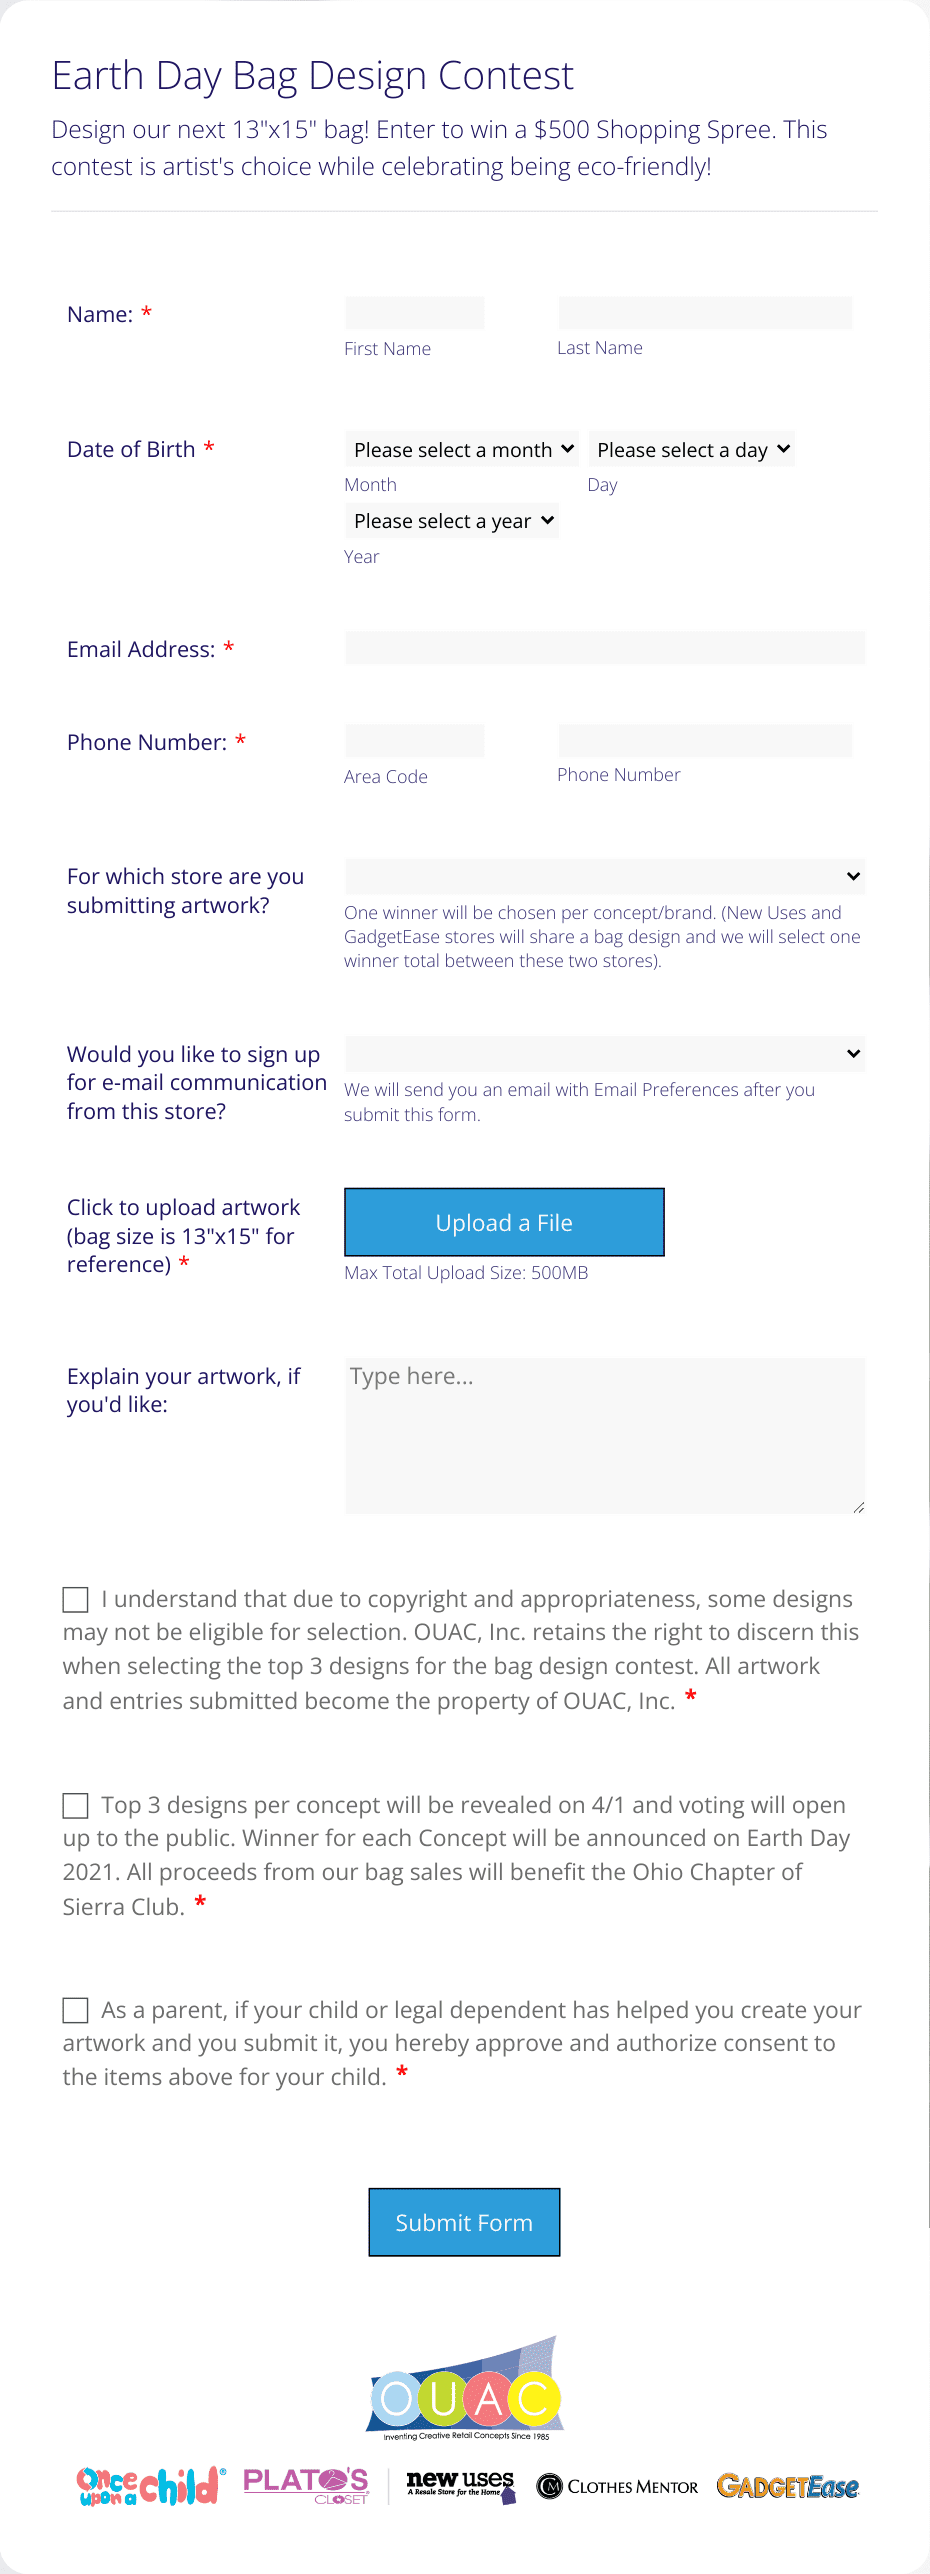This screenshot has width=930, height=2574.
Task: Click the OUAC logo
Action: [465, 2390]
